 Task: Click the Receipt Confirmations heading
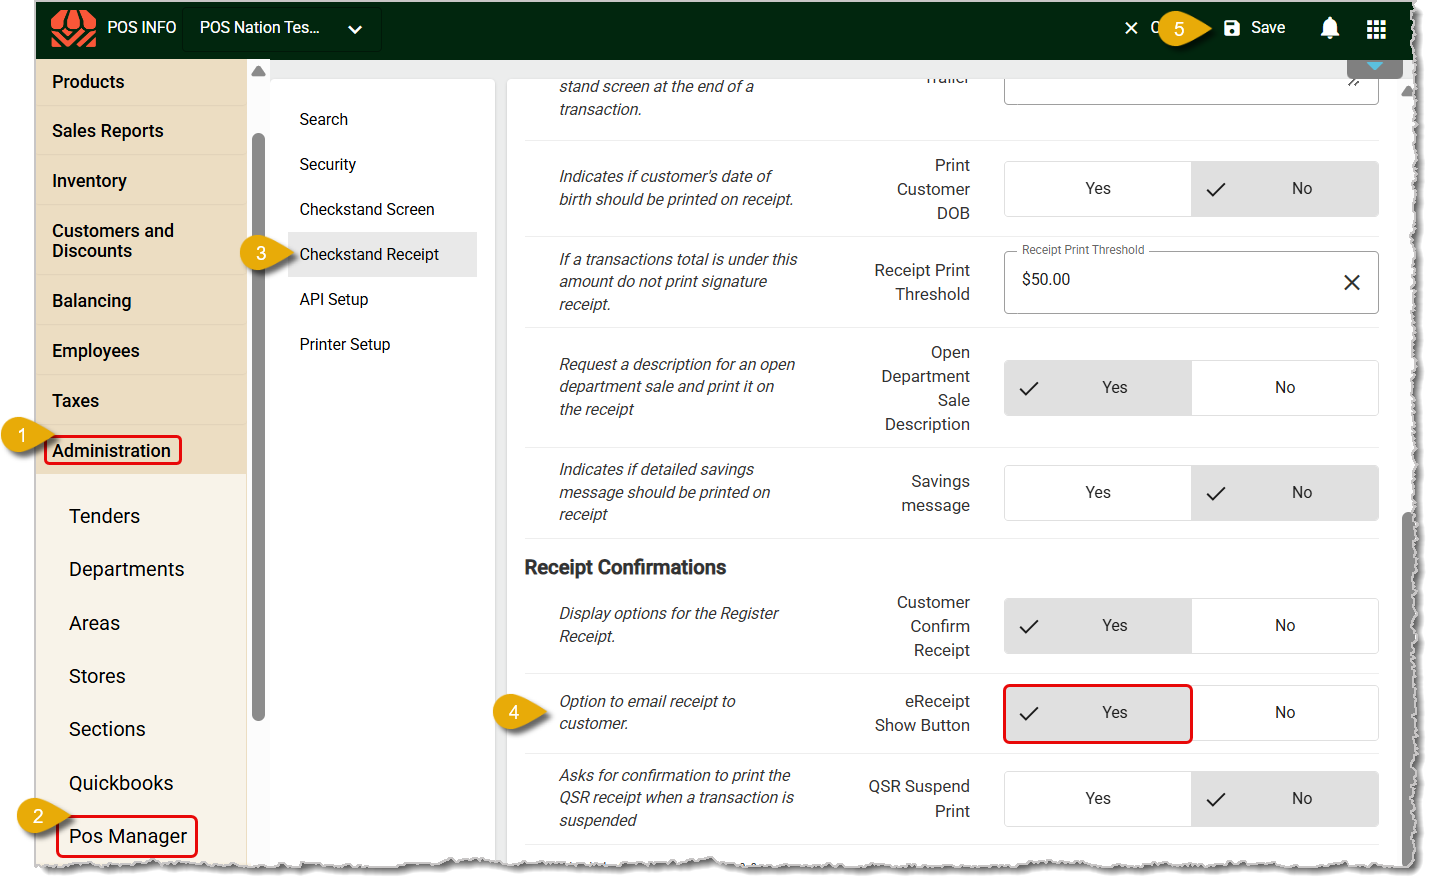tap(625, 568)
